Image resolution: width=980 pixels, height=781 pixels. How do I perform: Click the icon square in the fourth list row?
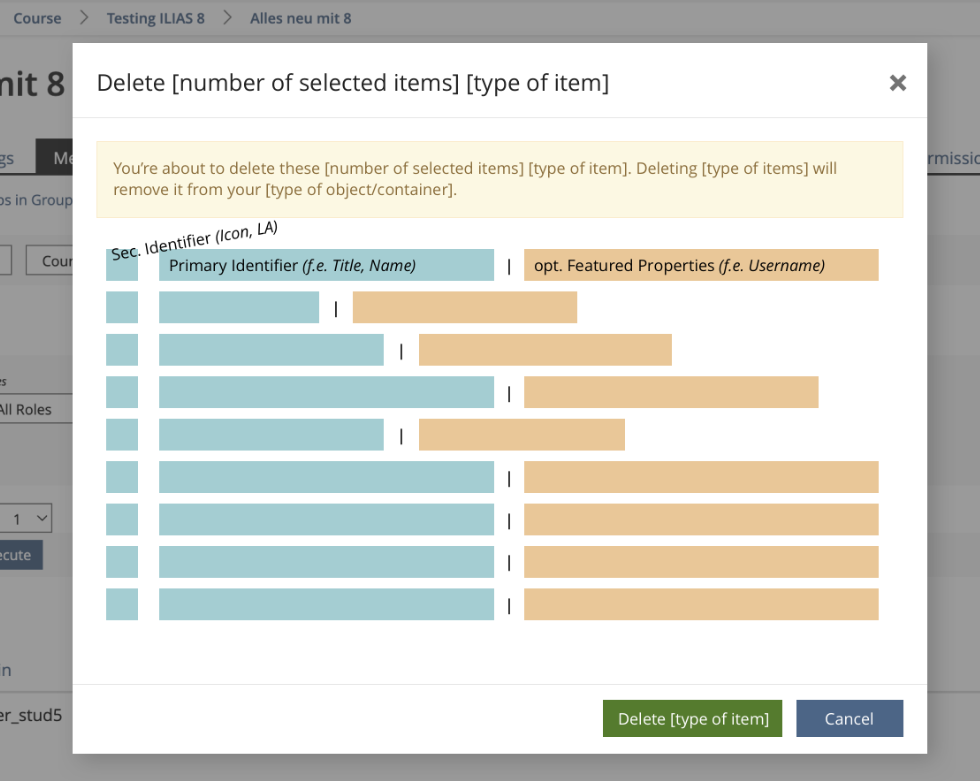click(122, 392)
